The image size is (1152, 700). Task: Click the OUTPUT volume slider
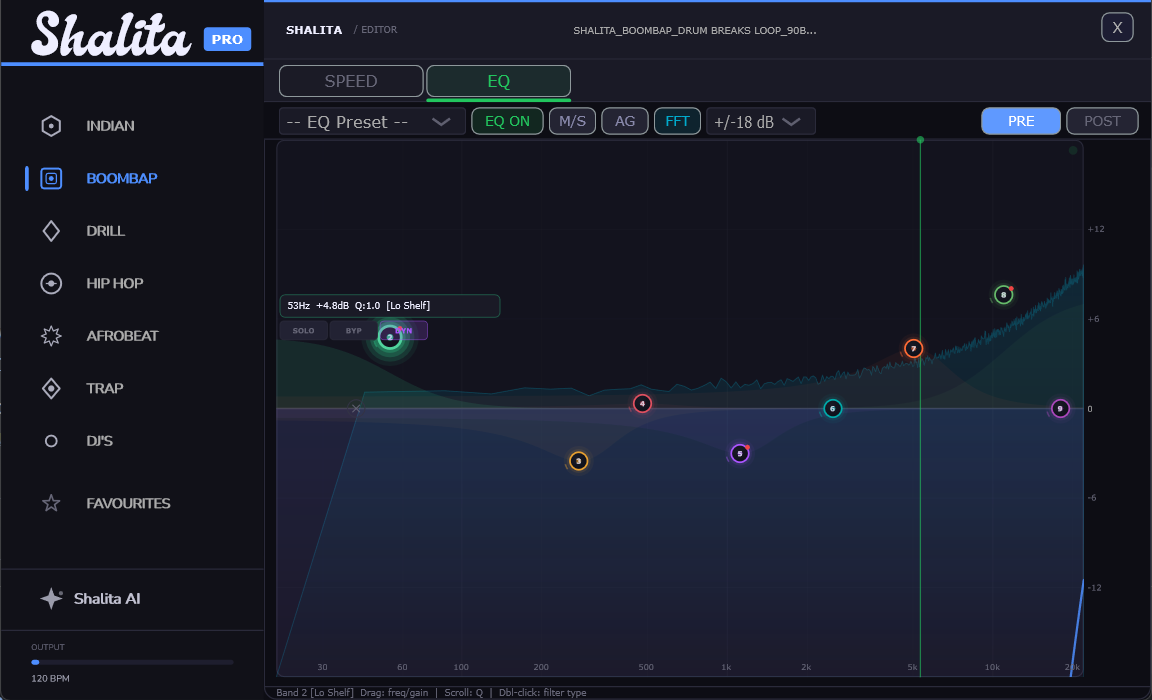click(x=132, y=663)
